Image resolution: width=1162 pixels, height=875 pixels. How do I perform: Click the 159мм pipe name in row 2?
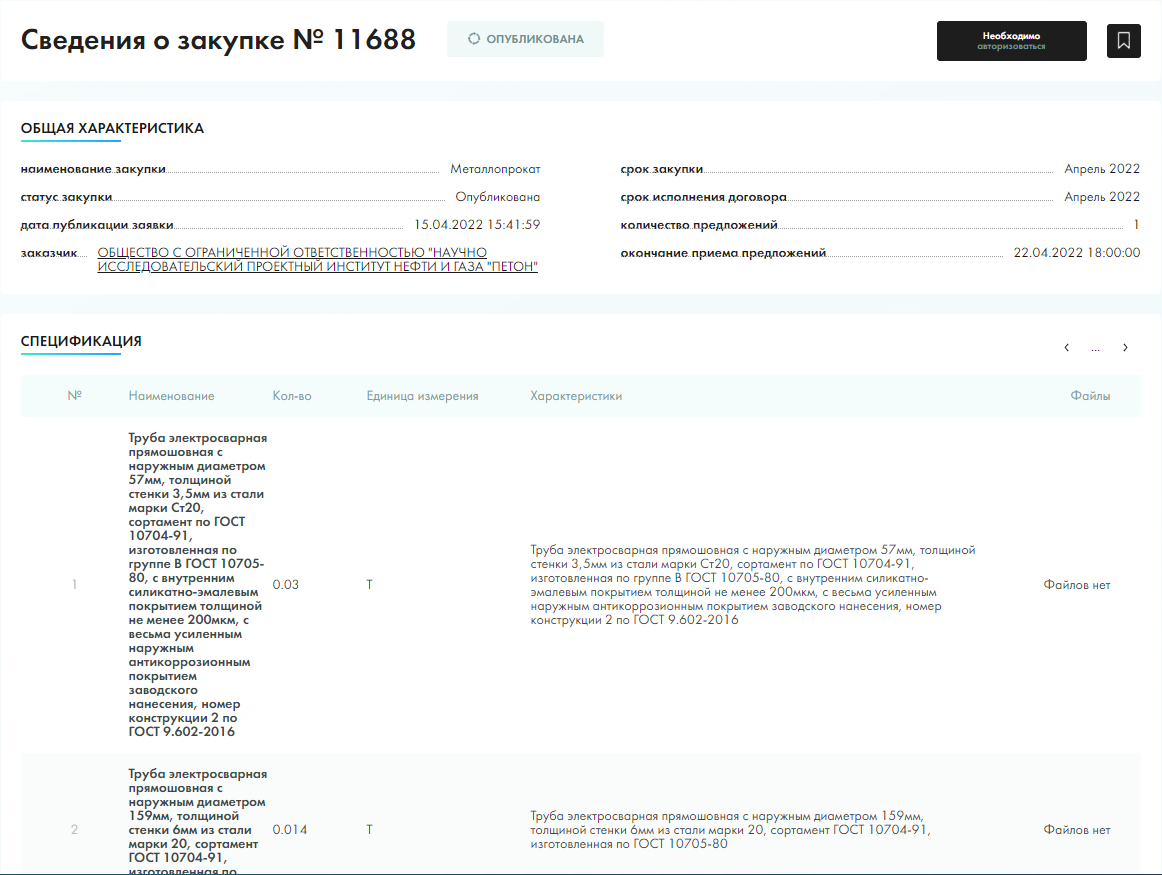coord(197,821)
